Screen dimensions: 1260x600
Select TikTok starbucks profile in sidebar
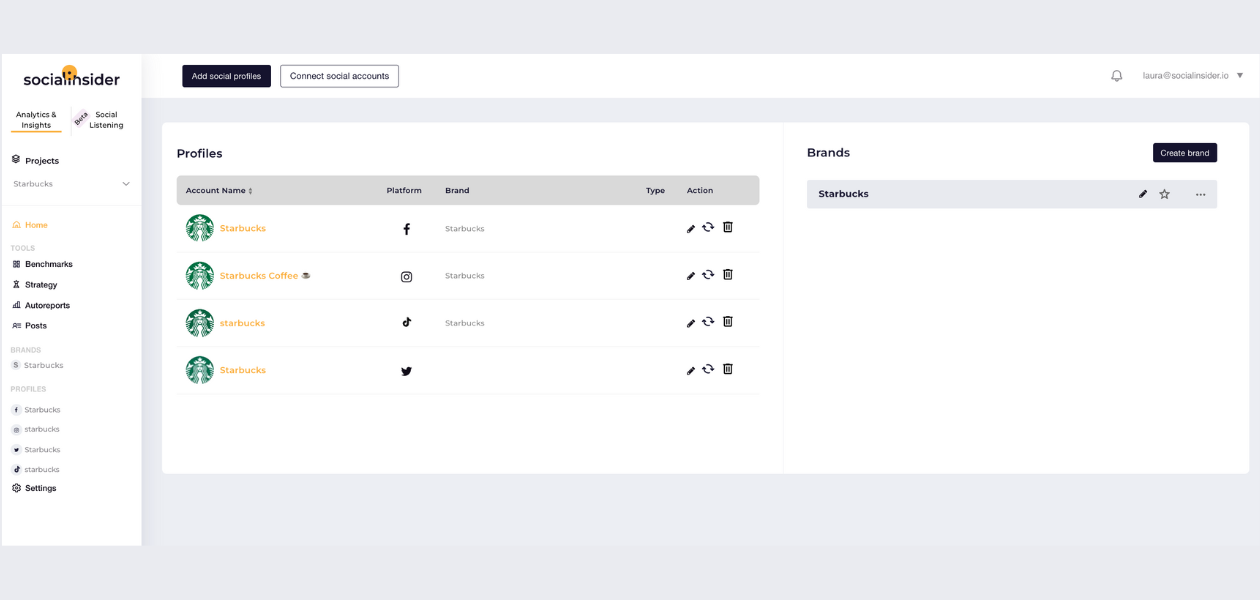pos(36,469)
